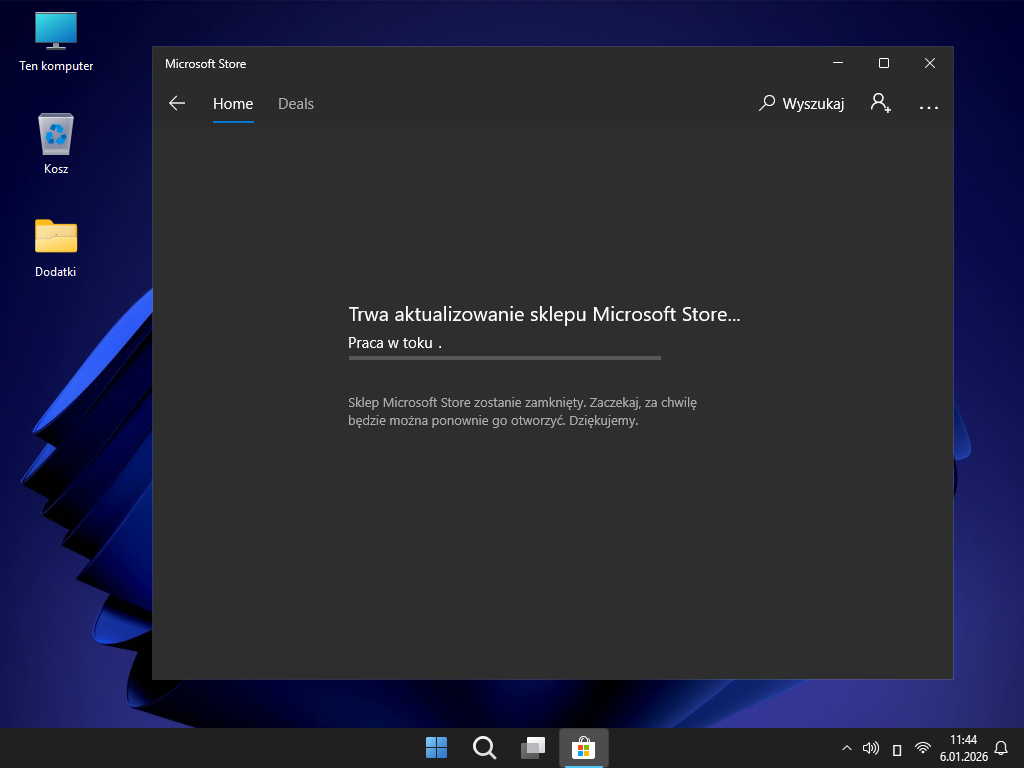Open the three-dot more options menu

pyautogui.click(x=928, y=105)
